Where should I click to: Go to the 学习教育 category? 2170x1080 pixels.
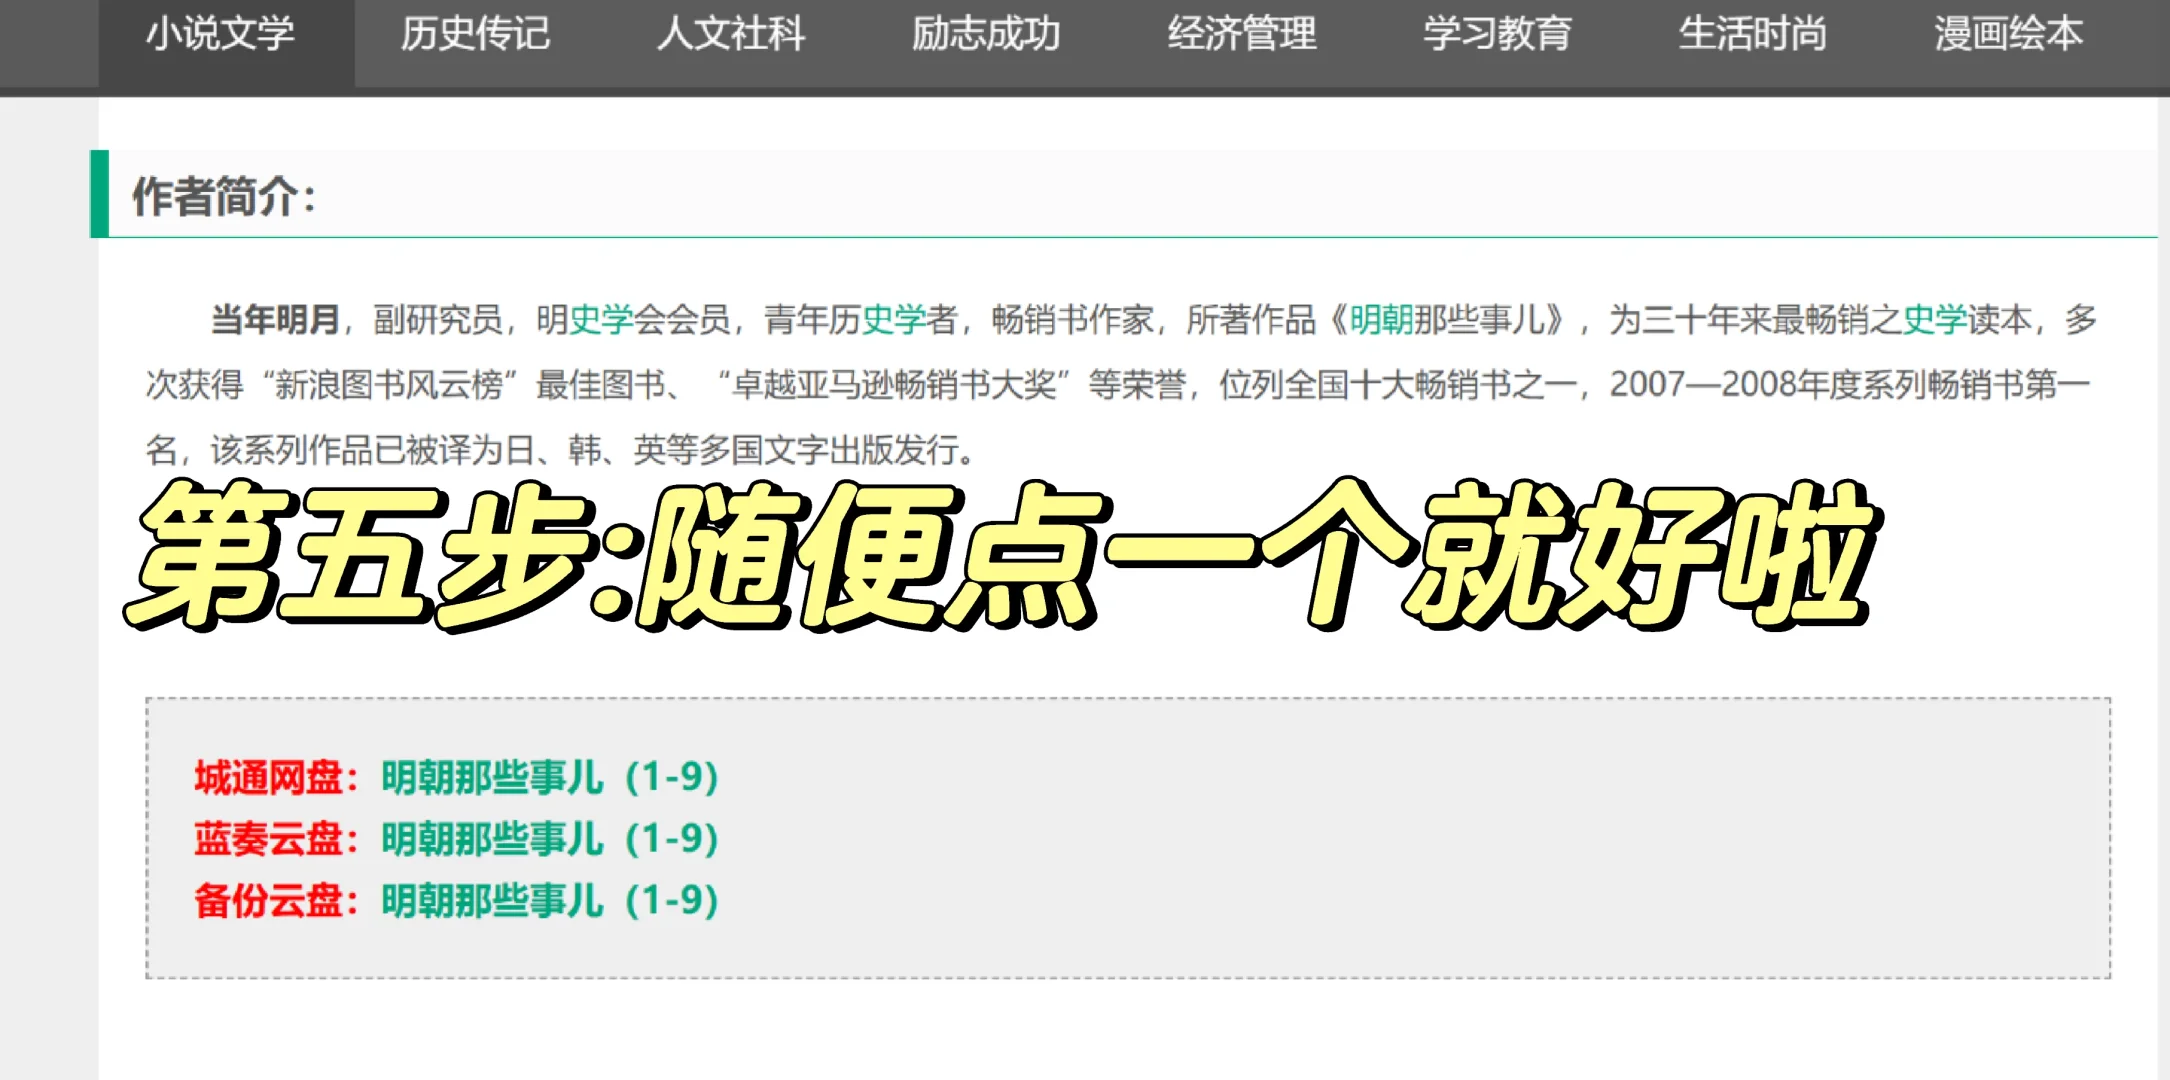click(1497, 34)
